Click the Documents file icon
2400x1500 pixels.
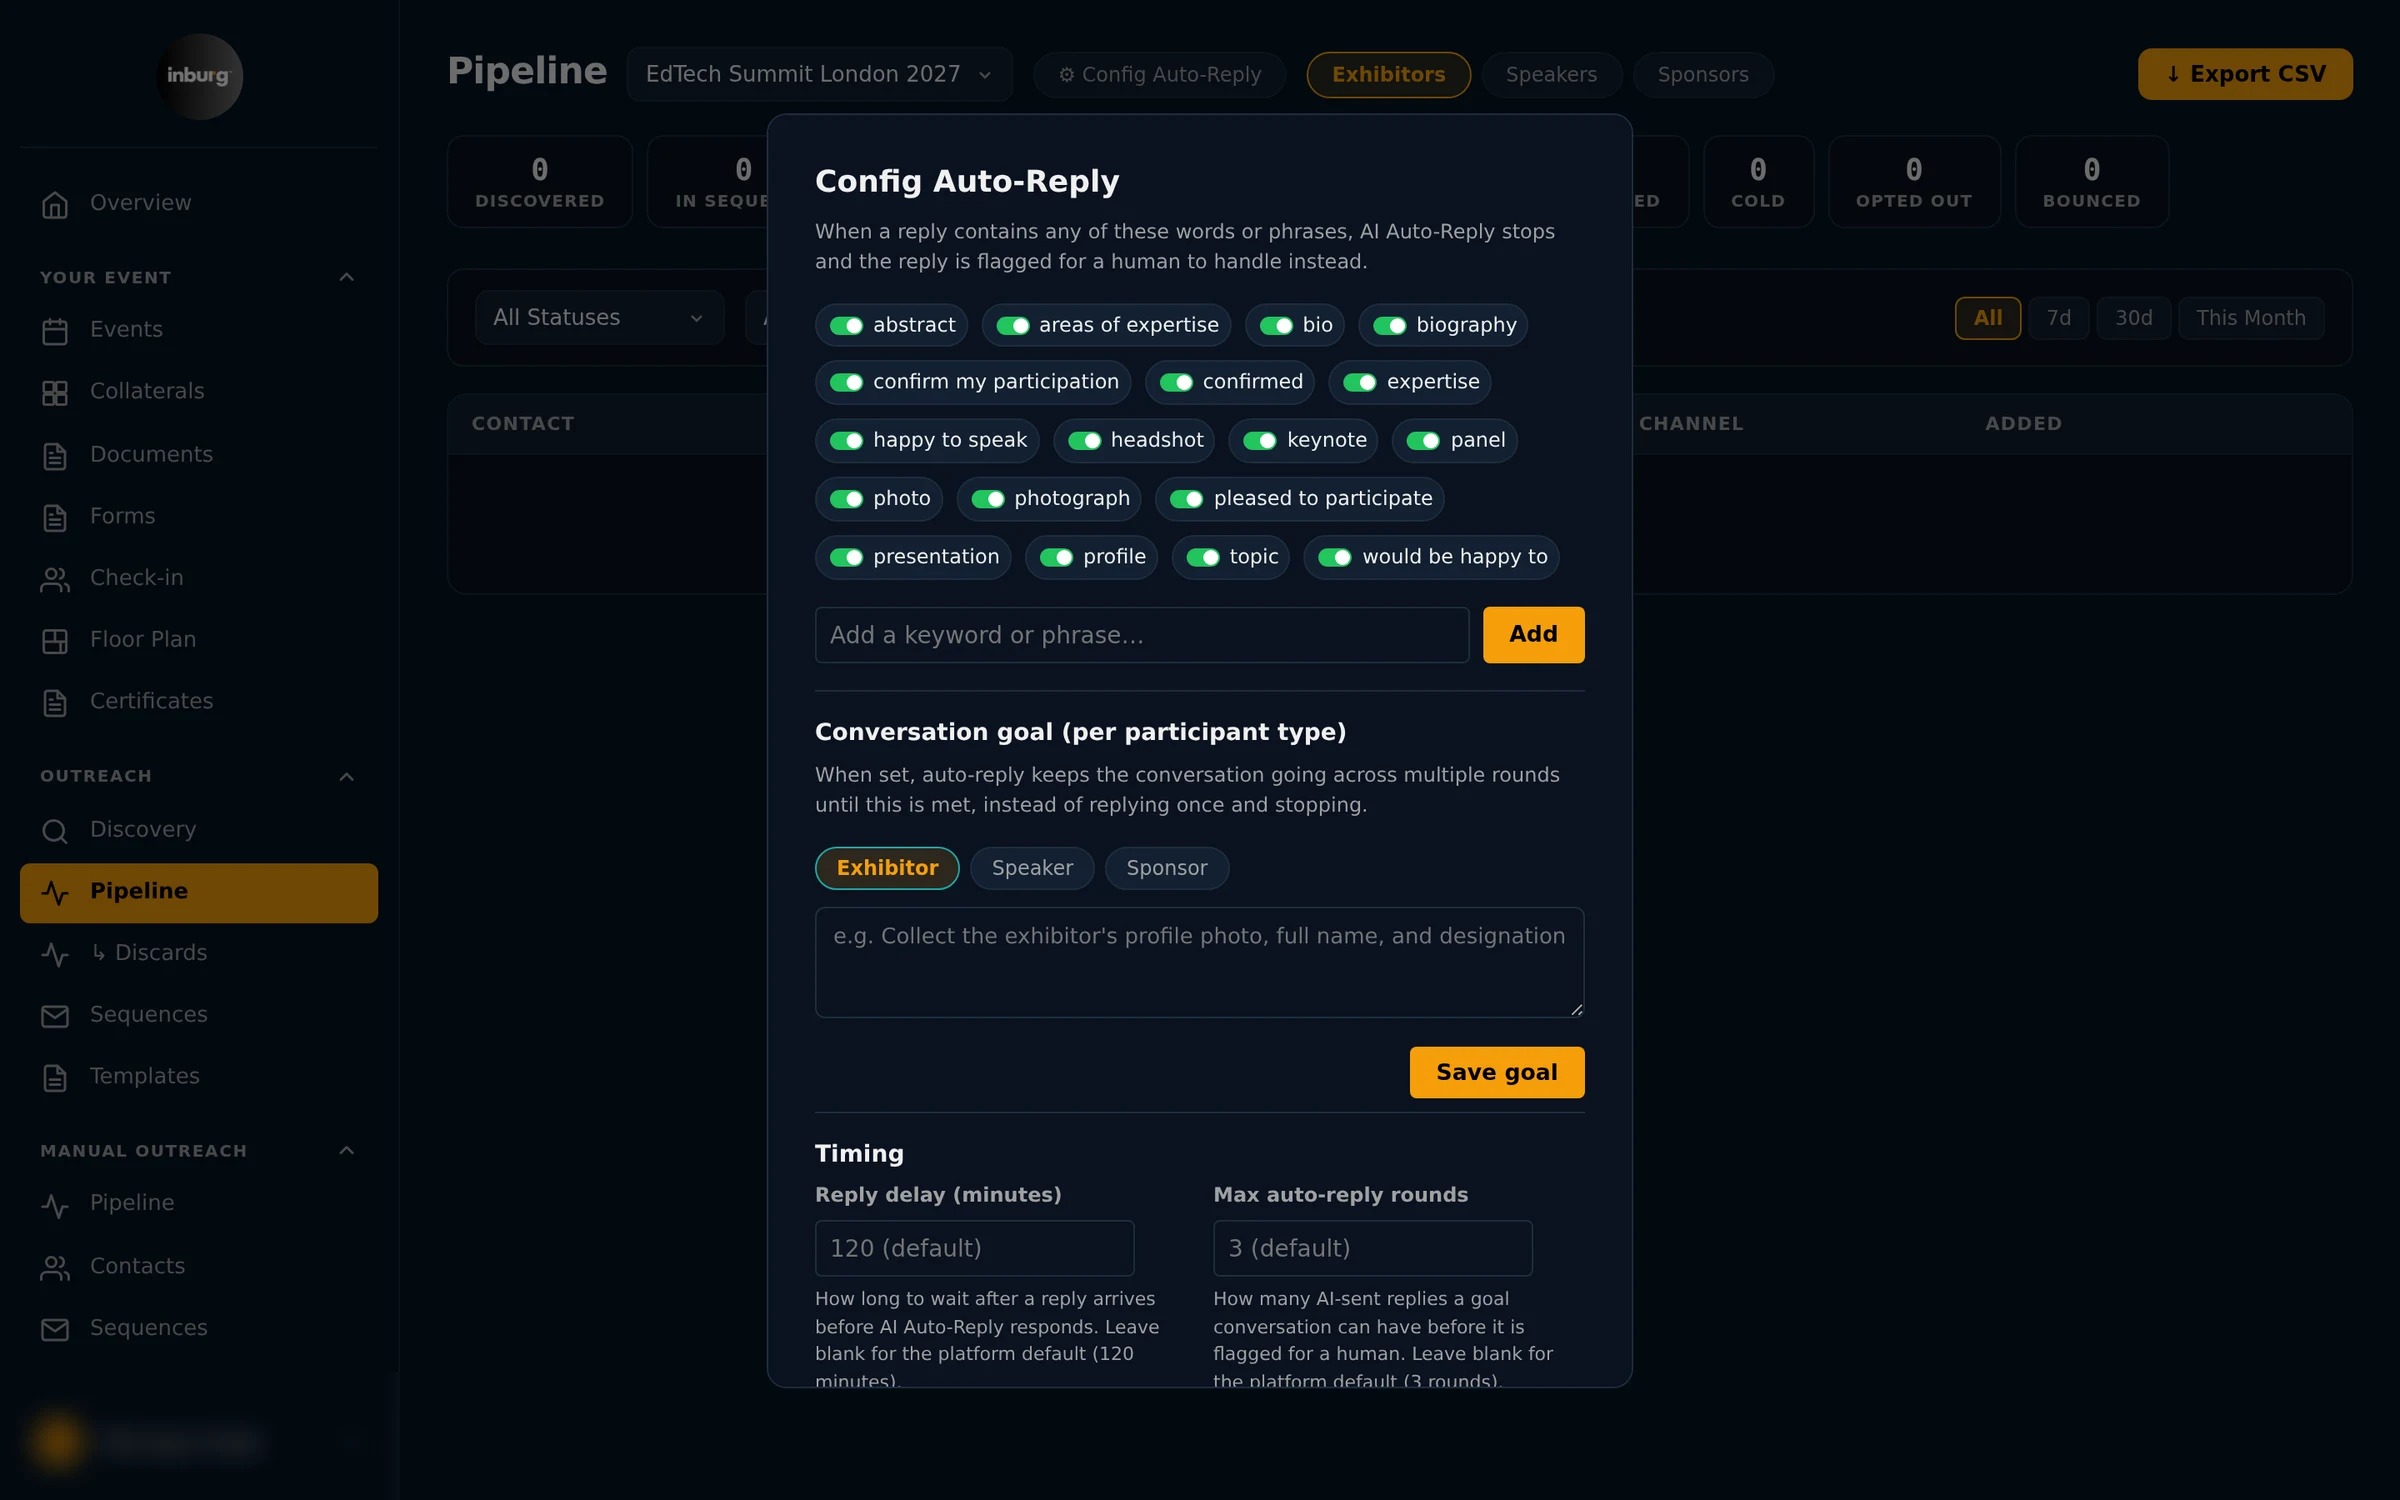[55, 456]
